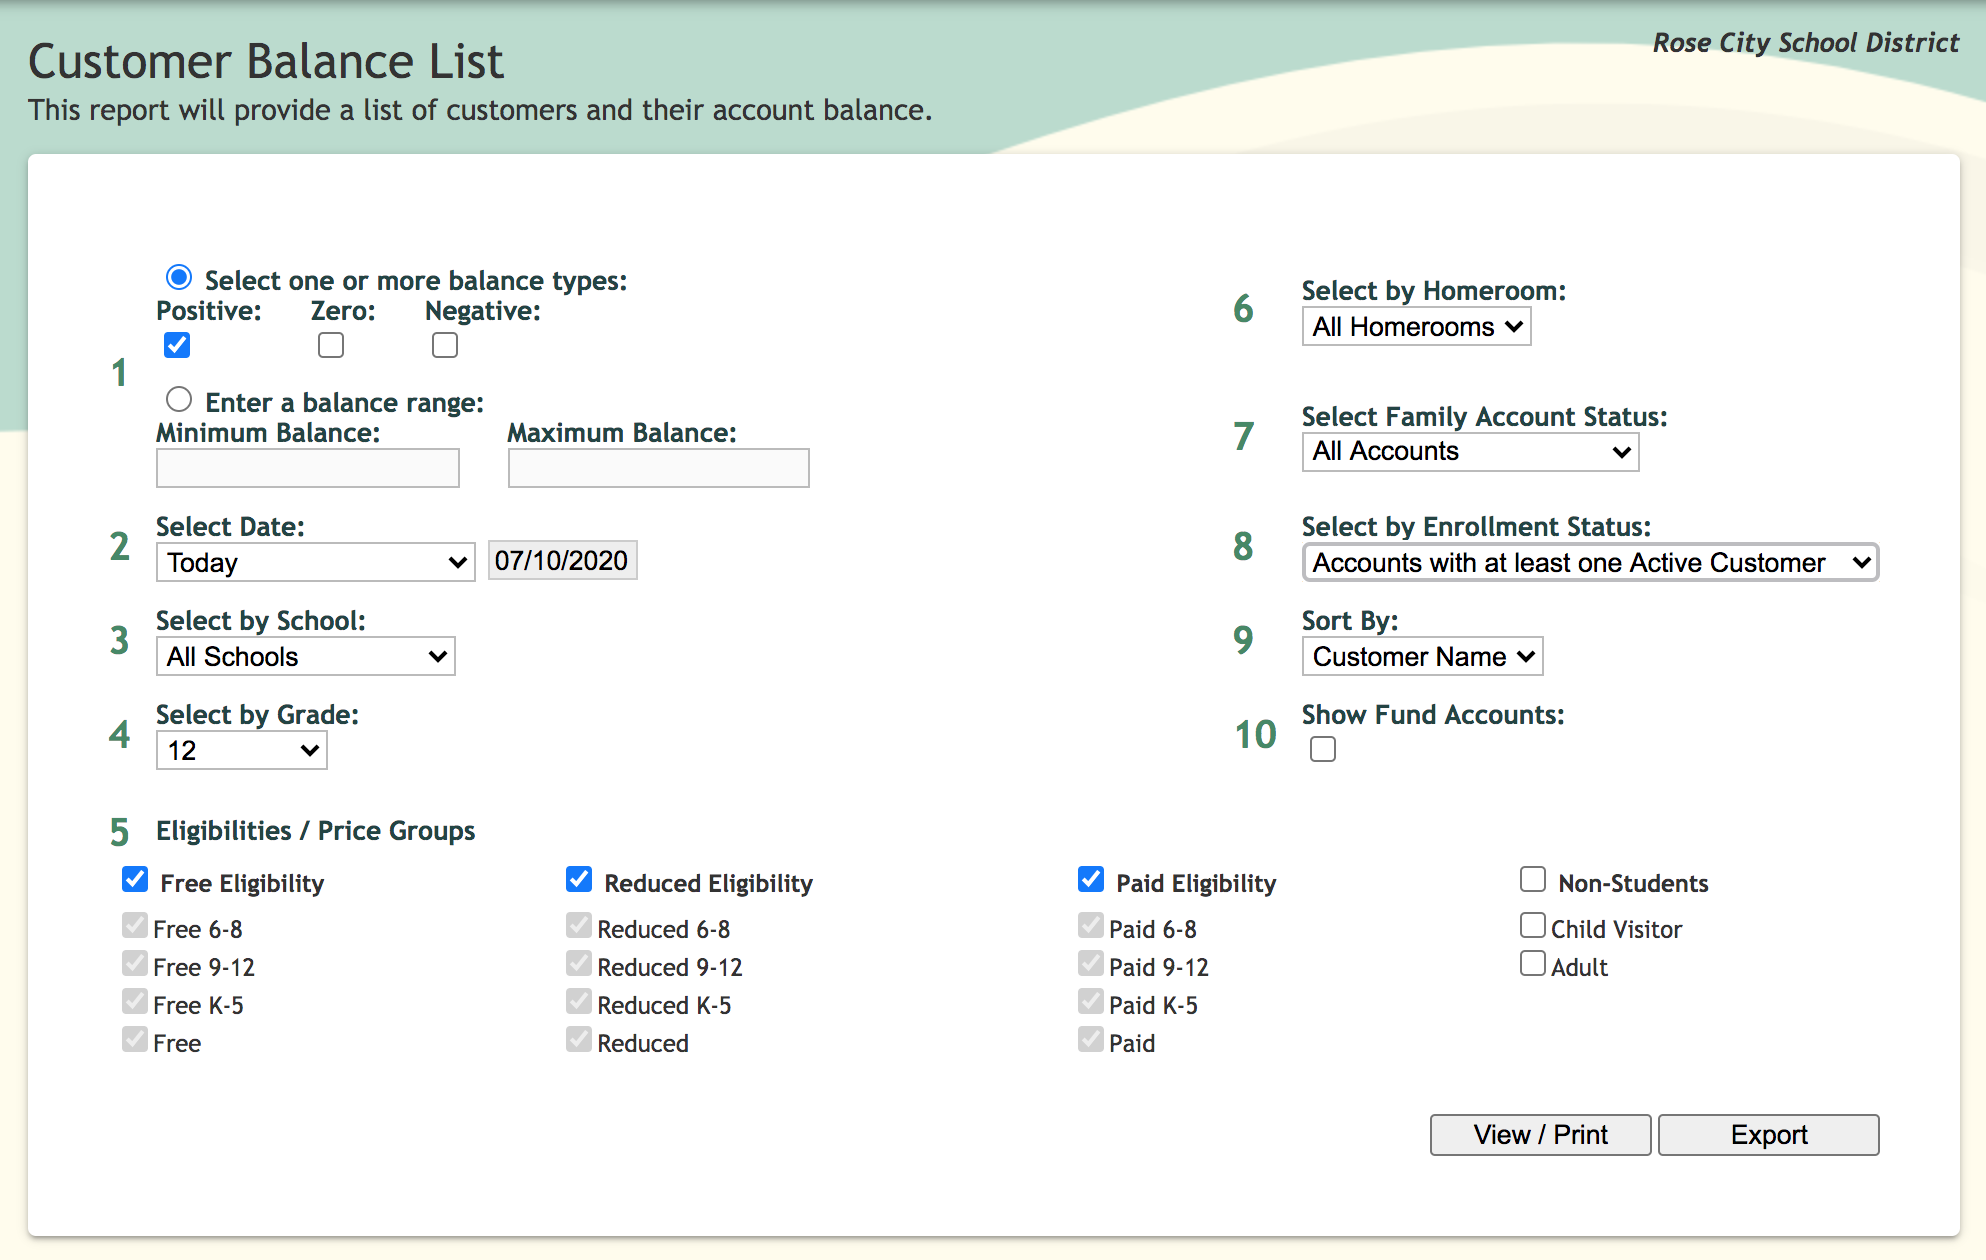Screen dimensions: 1986x1260
Task: Click the Maximum Balance input field
Action: point(658,468)
